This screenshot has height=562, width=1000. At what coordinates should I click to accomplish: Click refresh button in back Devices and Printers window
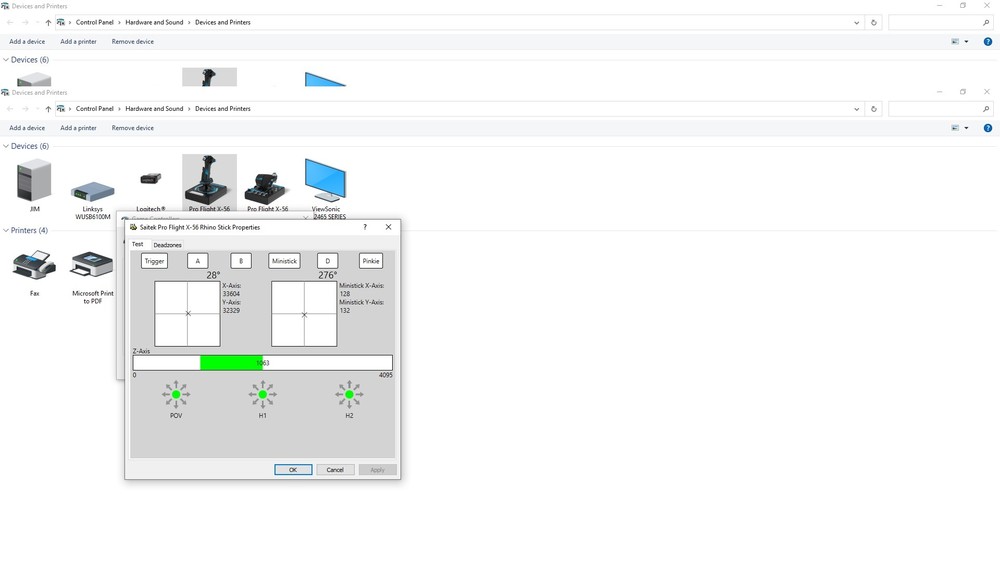point(874,22)
